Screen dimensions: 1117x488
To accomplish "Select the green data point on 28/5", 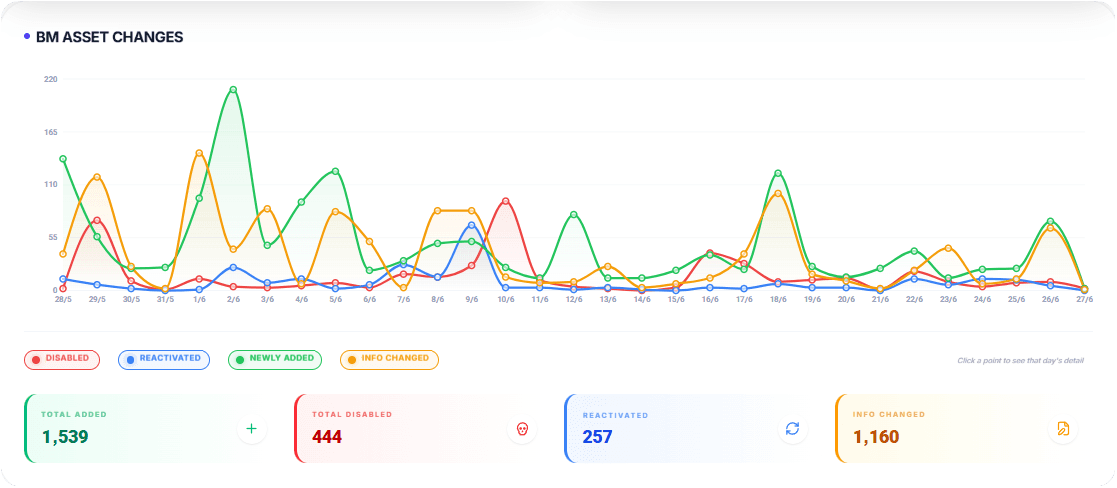I will (63, 159).
